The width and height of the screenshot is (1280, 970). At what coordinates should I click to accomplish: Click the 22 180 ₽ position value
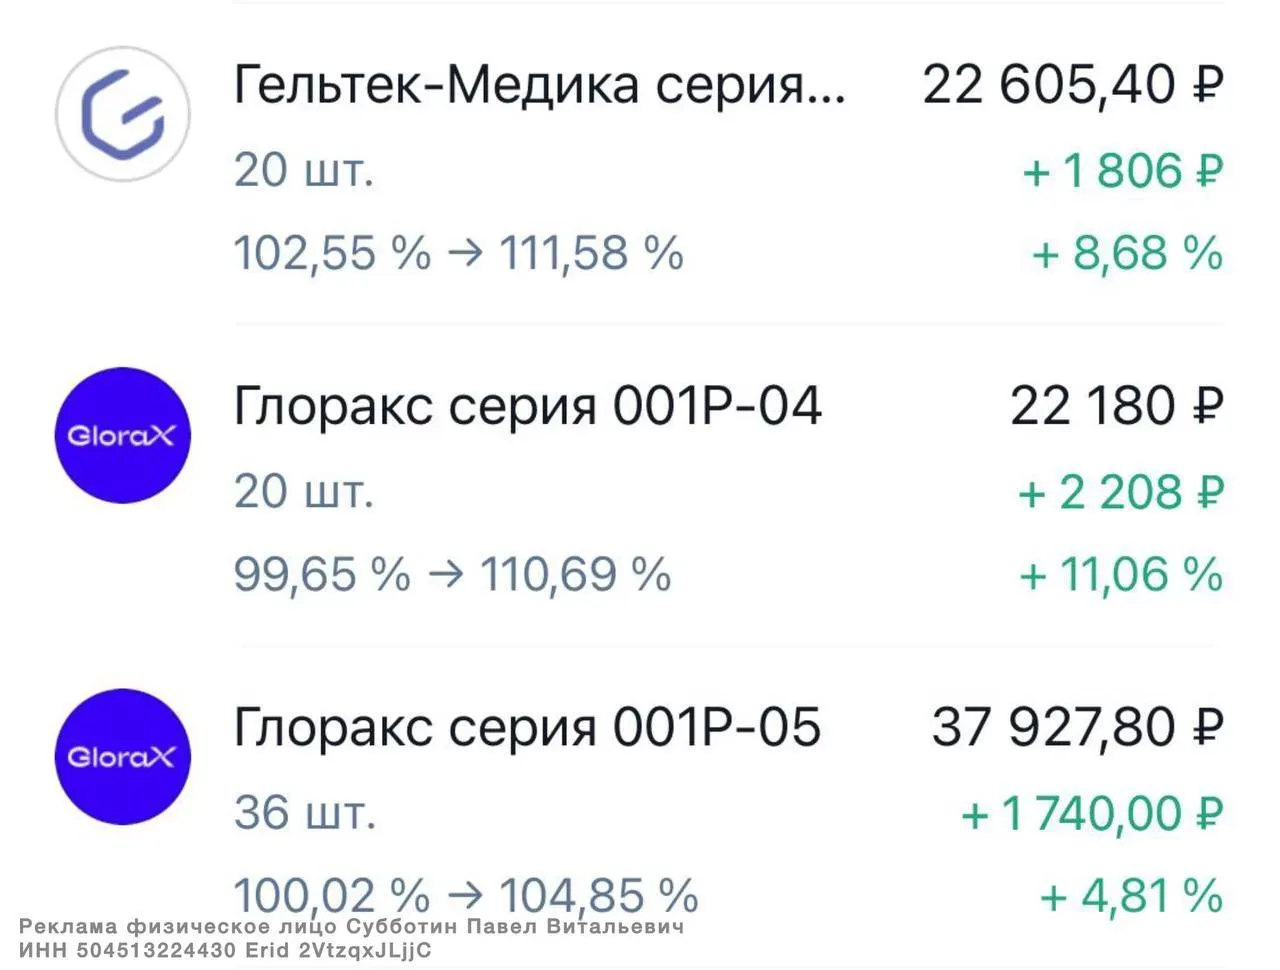(x=1116, y=406)
